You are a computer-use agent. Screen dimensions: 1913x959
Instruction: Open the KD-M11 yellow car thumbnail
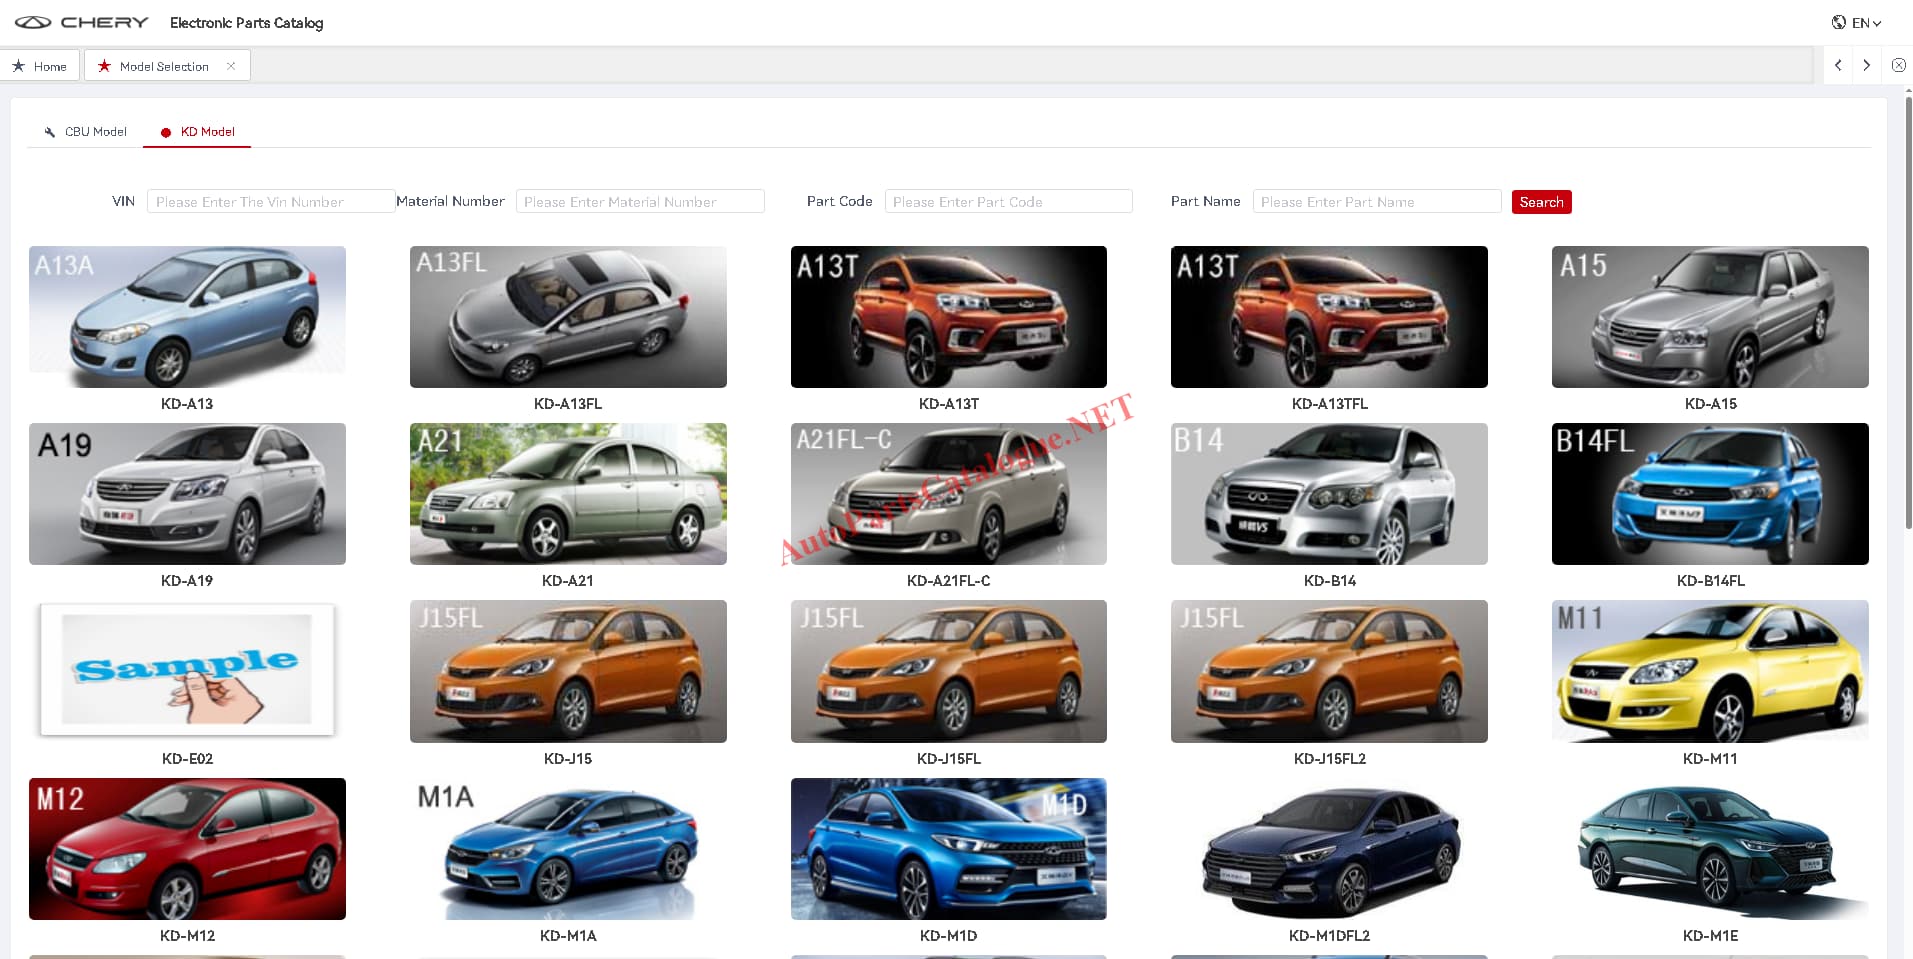tap(1710, 671)
